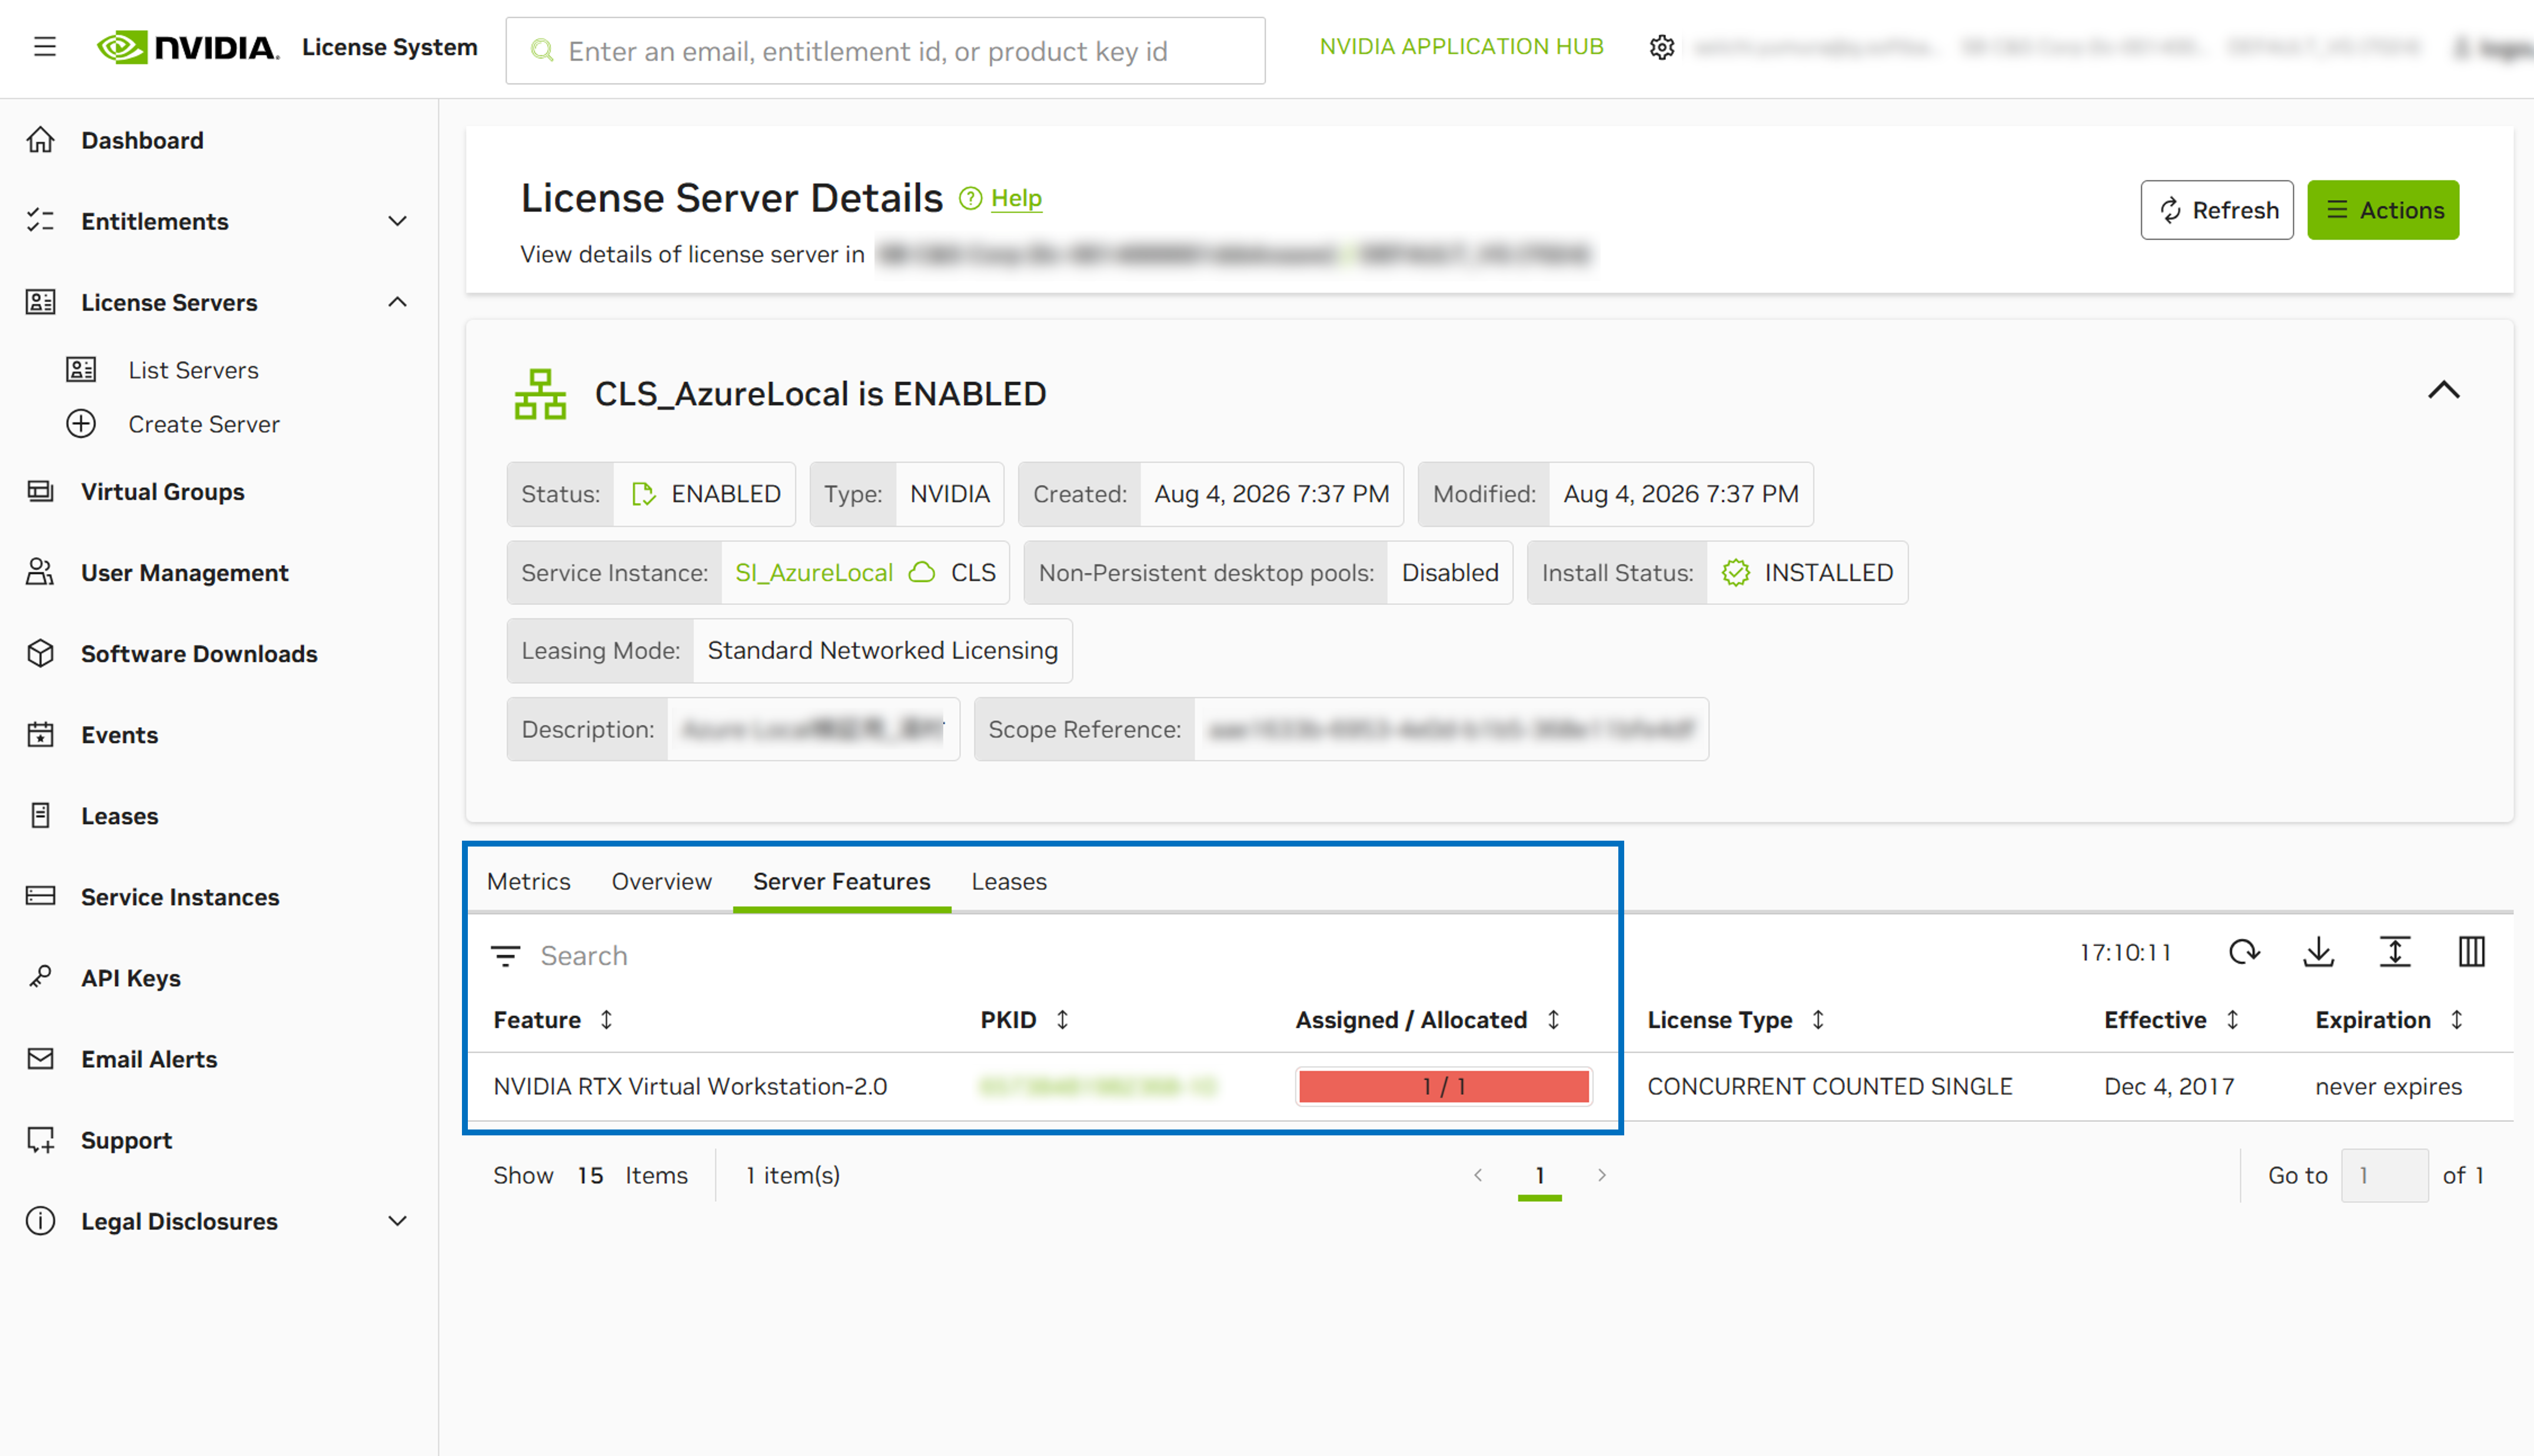The width and height of the screenshot is (2534, 1456).
Task: Focus the table Search field
Action: (x=584, y=956)
